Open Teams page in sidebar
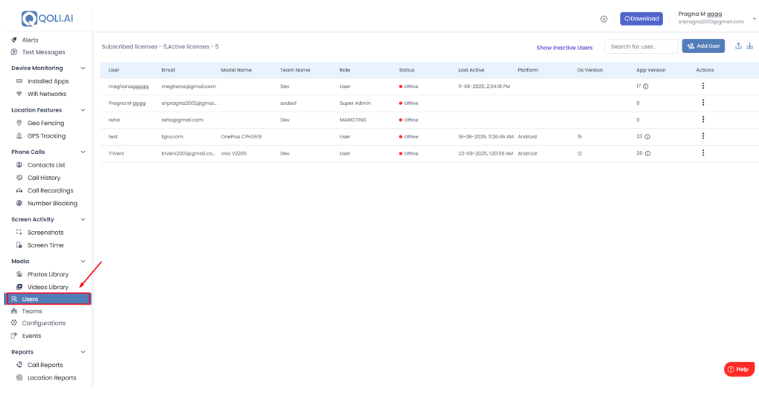The width and height of the screenshot is (759, 394). [x=32, y=311]
